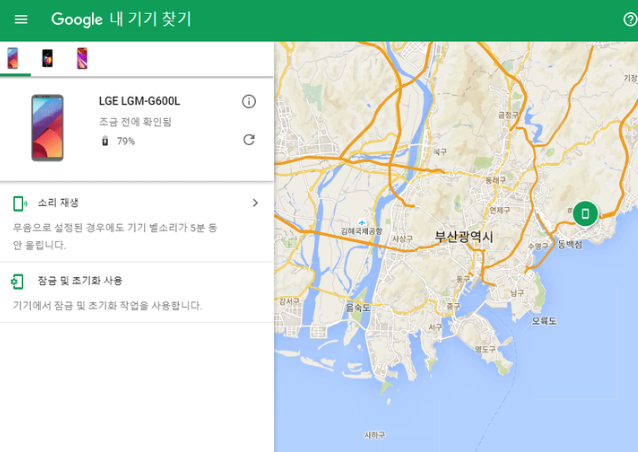
Task: Click the 을숙도 label on the map
Action: pos(358,308)
